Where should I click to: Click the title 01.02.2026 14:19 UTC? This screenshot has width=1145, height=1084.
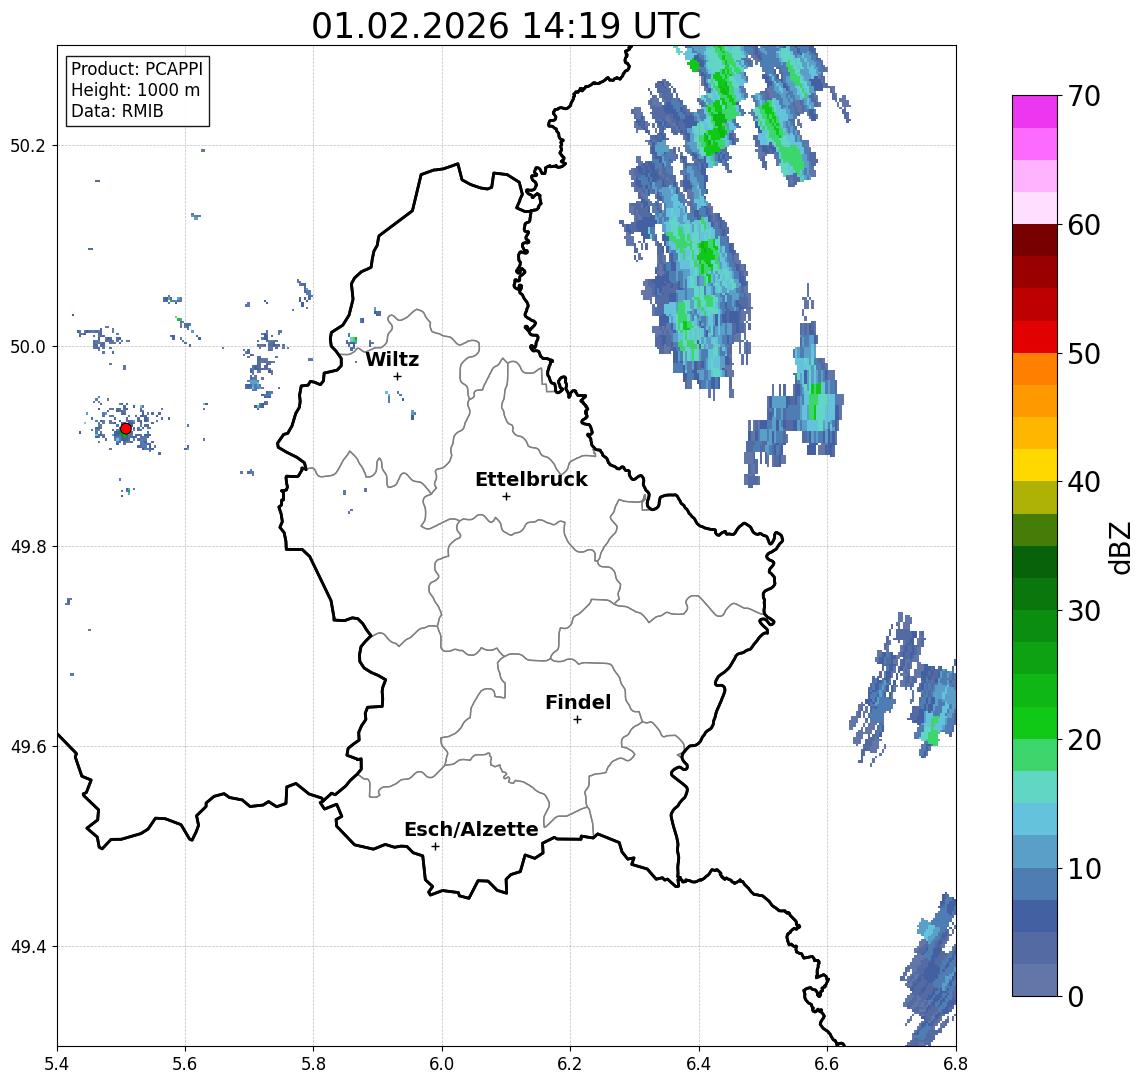[506, 26]
